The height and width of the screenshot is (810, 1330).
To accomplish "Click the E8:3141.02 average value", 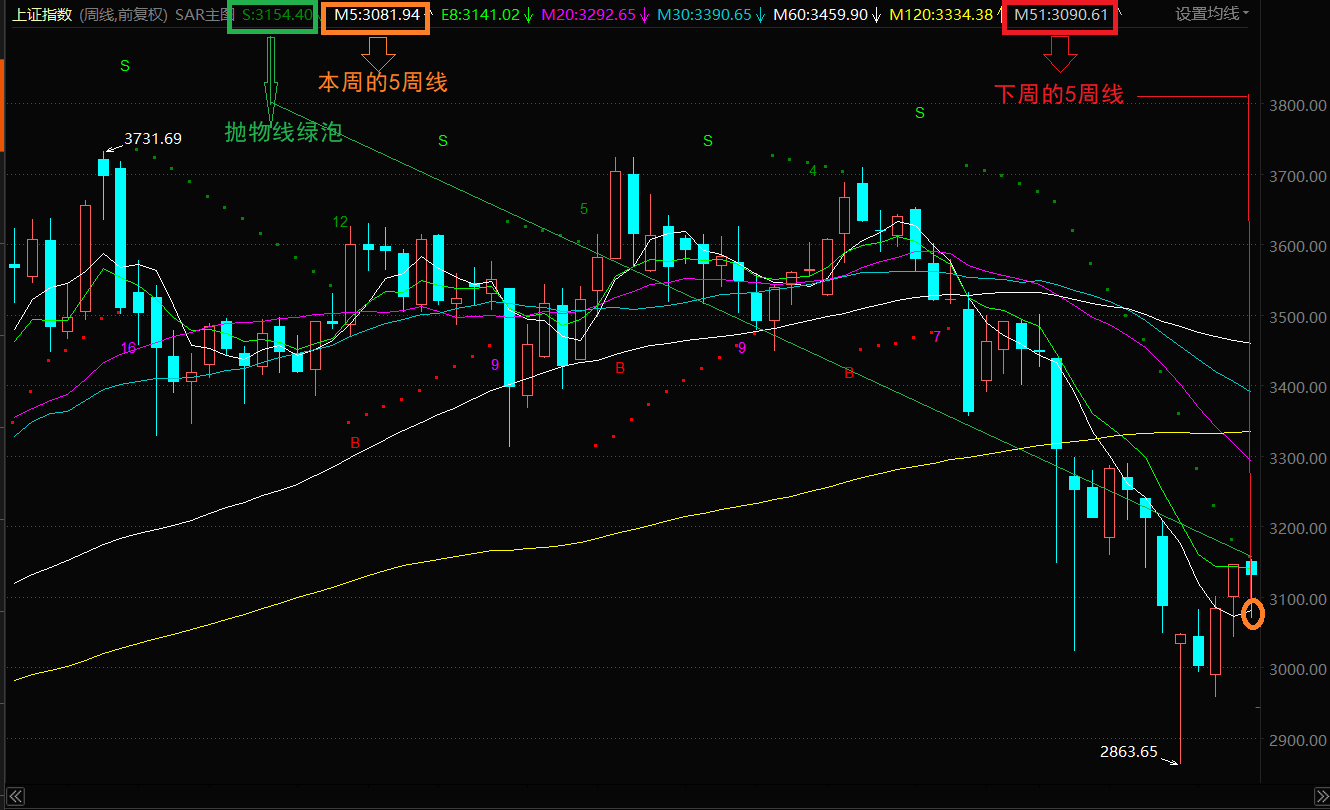I will click(x=480, y=15).
